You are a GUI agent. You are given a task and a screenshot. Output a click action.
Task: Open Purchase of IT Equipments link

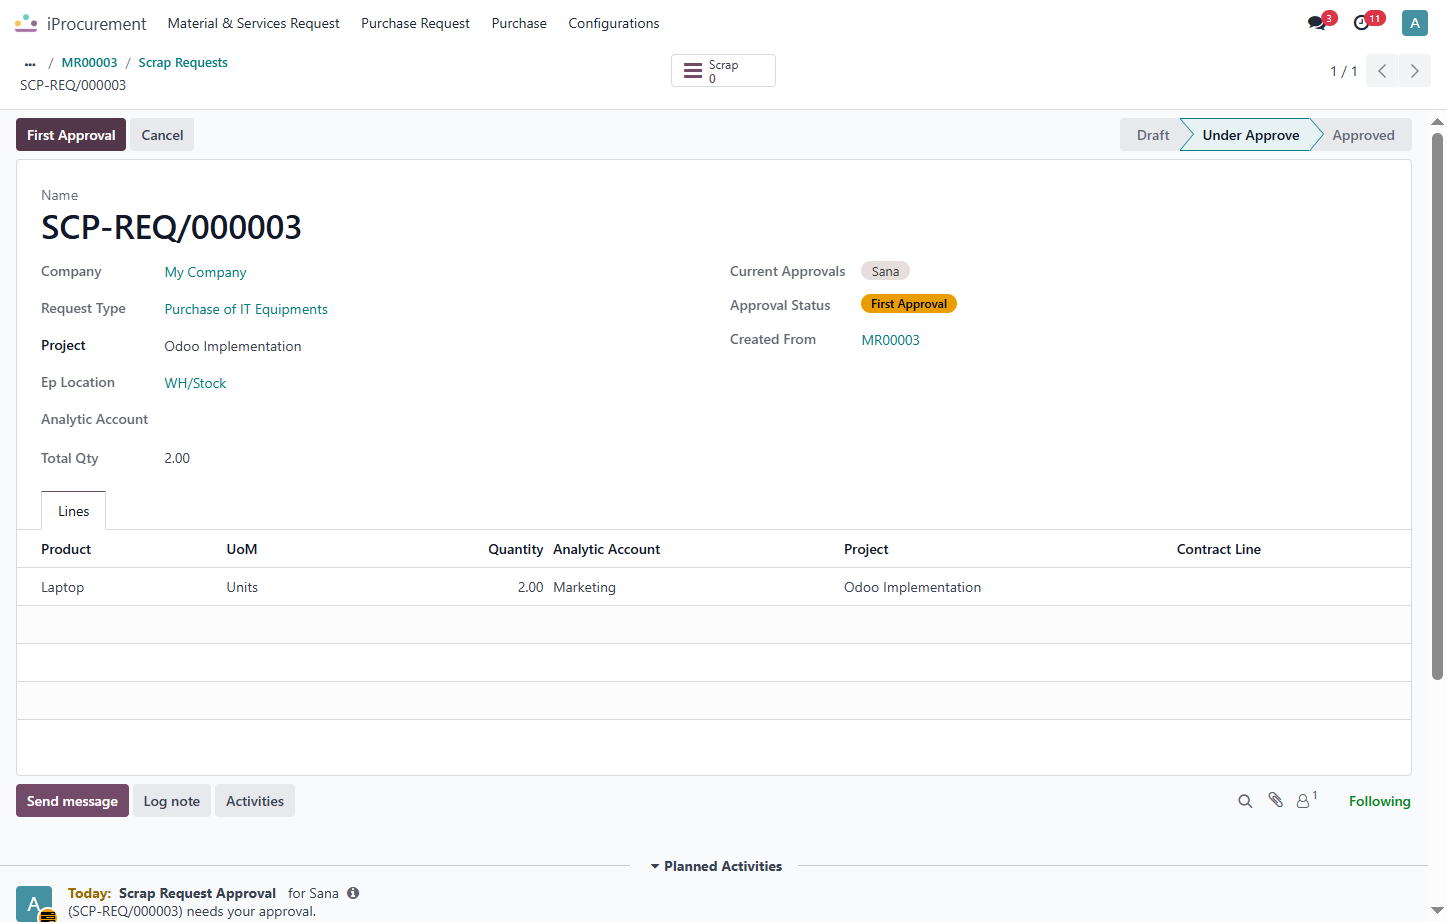click(x=246, y=309)
